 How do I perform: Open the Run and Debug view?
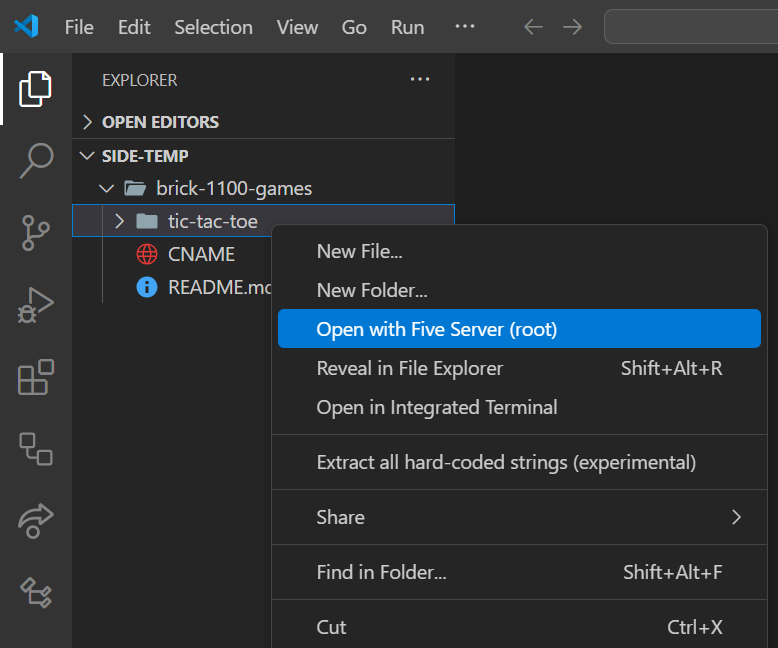tap(35, 305)
